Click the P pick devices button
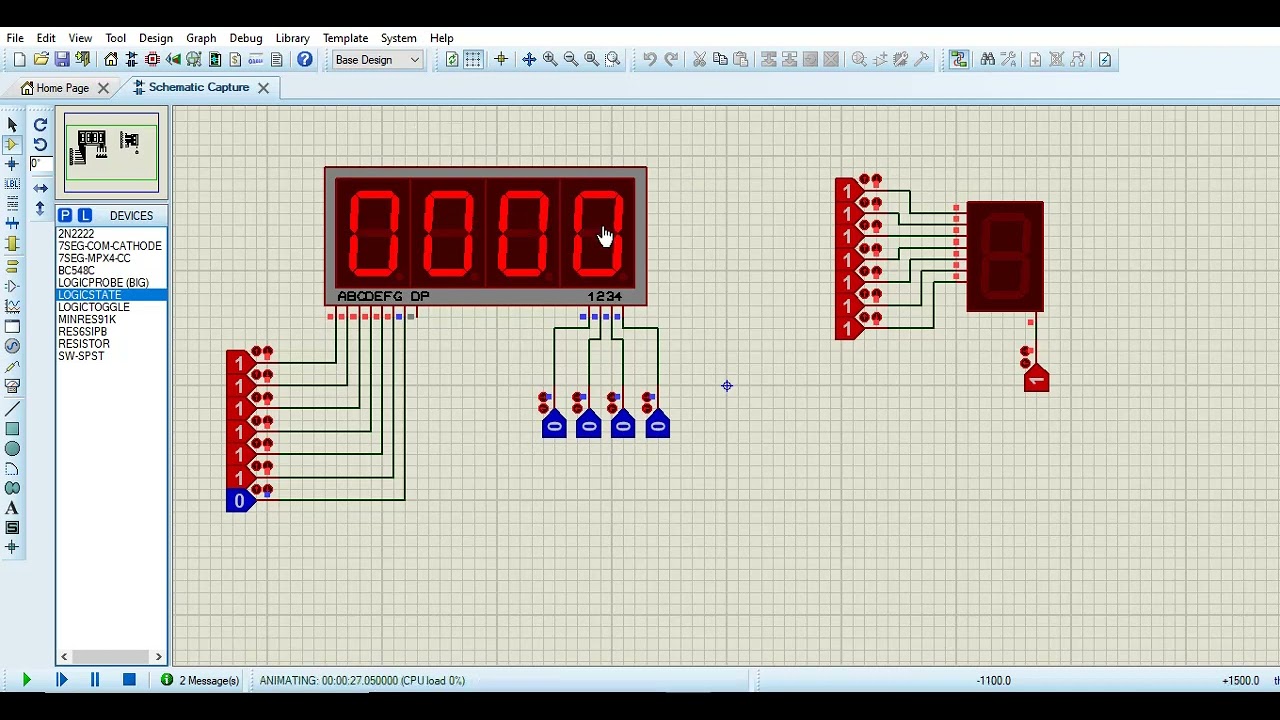 (x=65, y=216)
